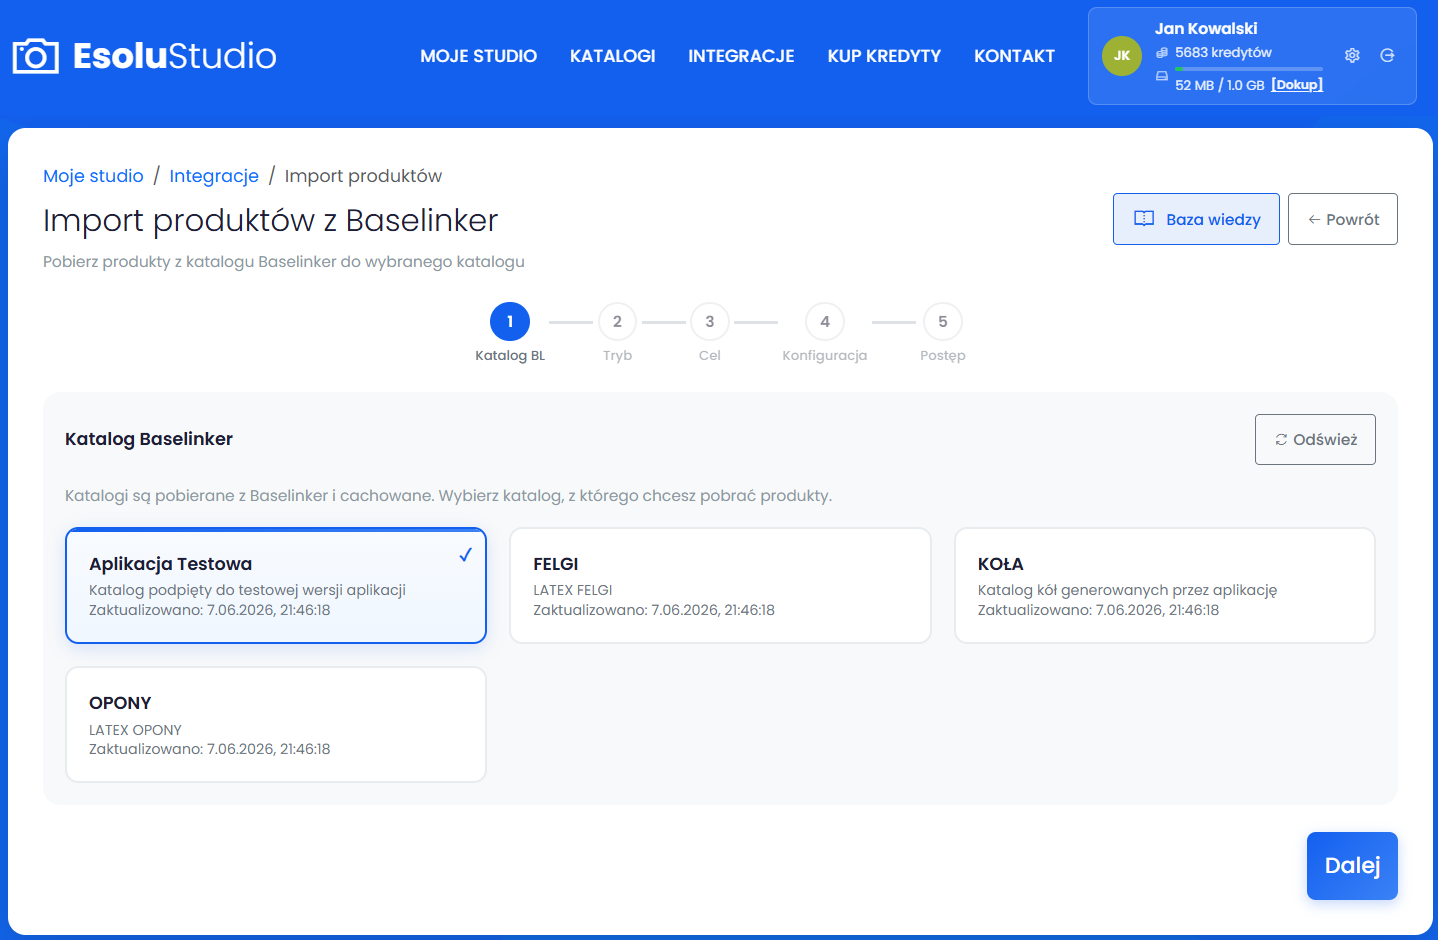The image size is (1438, 940).
Task: Click the JK user avatar
Action: tap(1122, 56)
